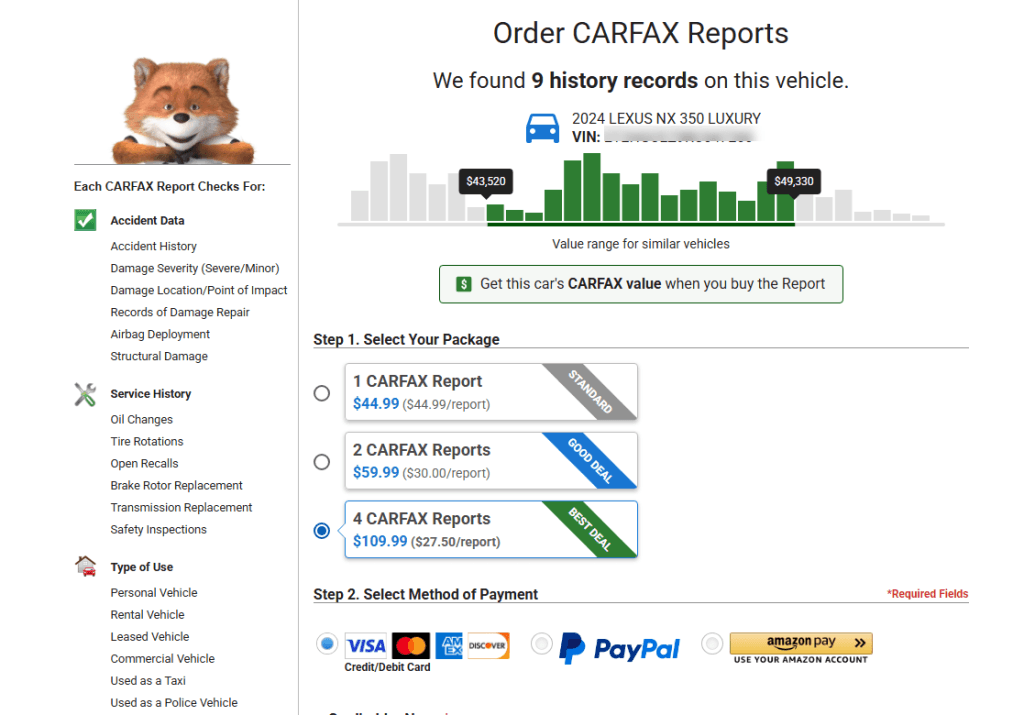
Task: Select the 1 CARFAX Report radio button
Action: [x=322, y=393]
